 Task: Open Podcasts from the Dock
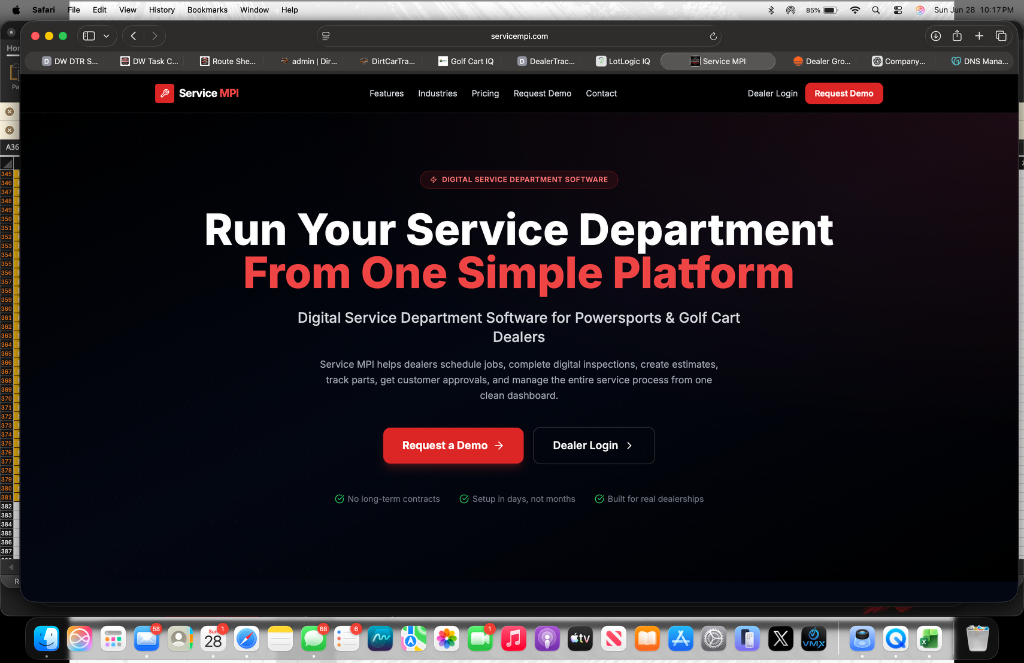(x=547, y=639)
